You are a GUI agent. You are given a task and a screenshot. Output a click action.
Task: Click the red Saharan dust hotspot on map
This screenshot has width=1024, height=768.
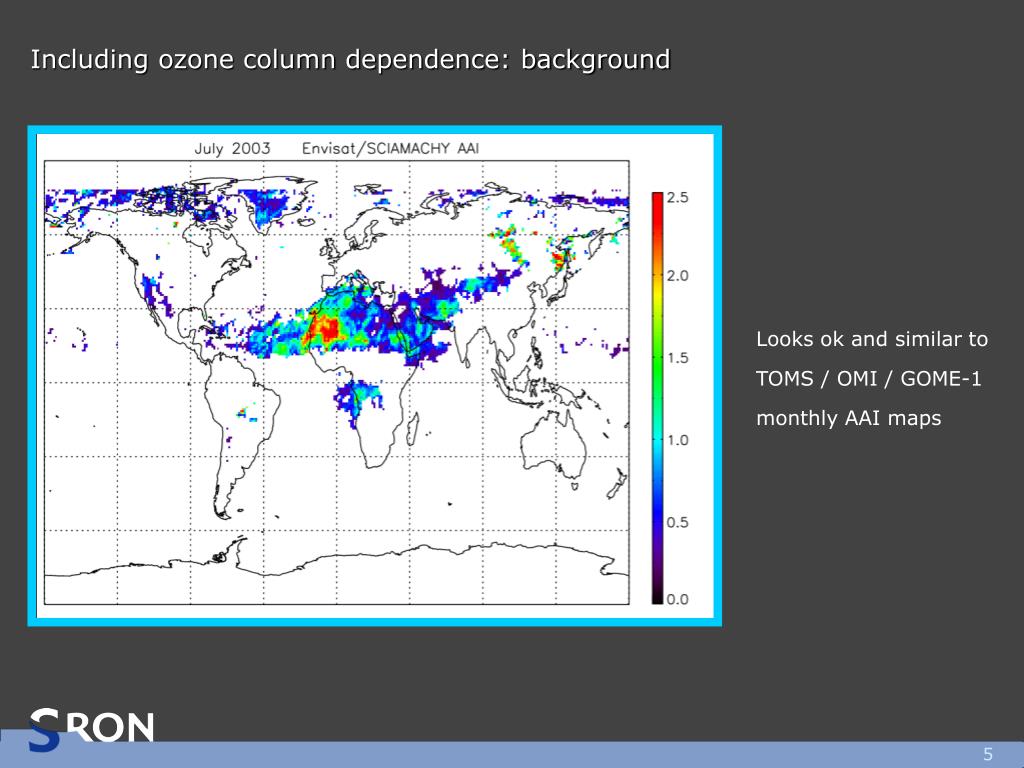tap(325, 328)
